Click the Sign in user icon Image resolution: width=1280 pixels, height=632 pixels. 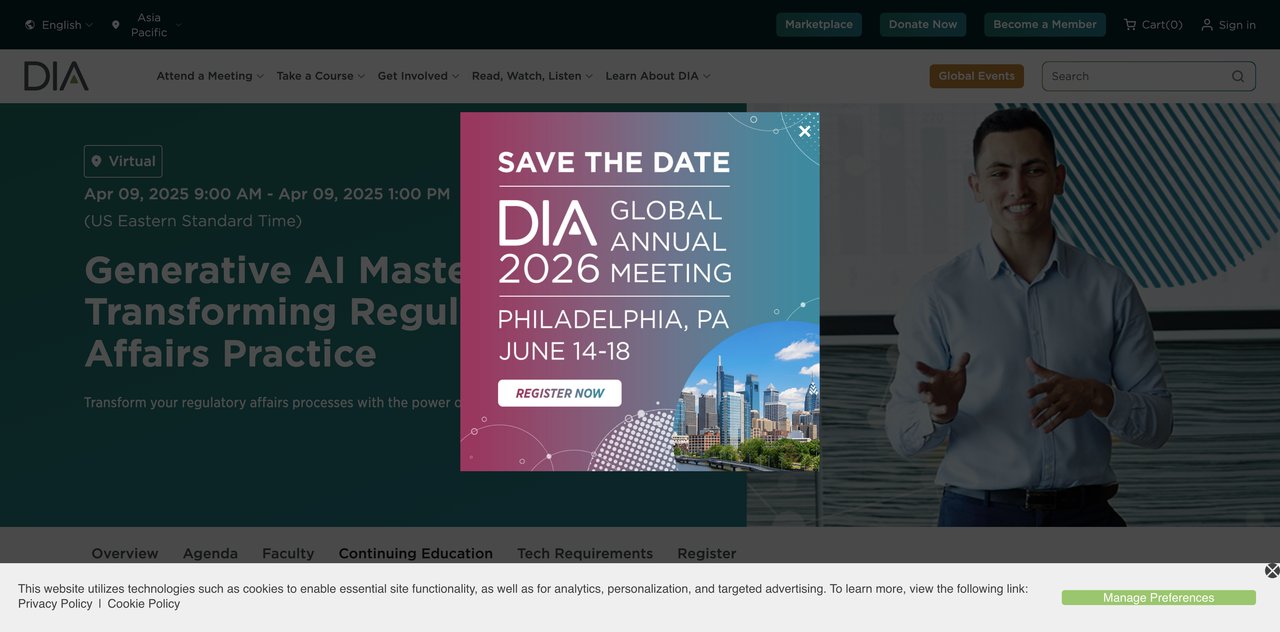pos(1207,25)
